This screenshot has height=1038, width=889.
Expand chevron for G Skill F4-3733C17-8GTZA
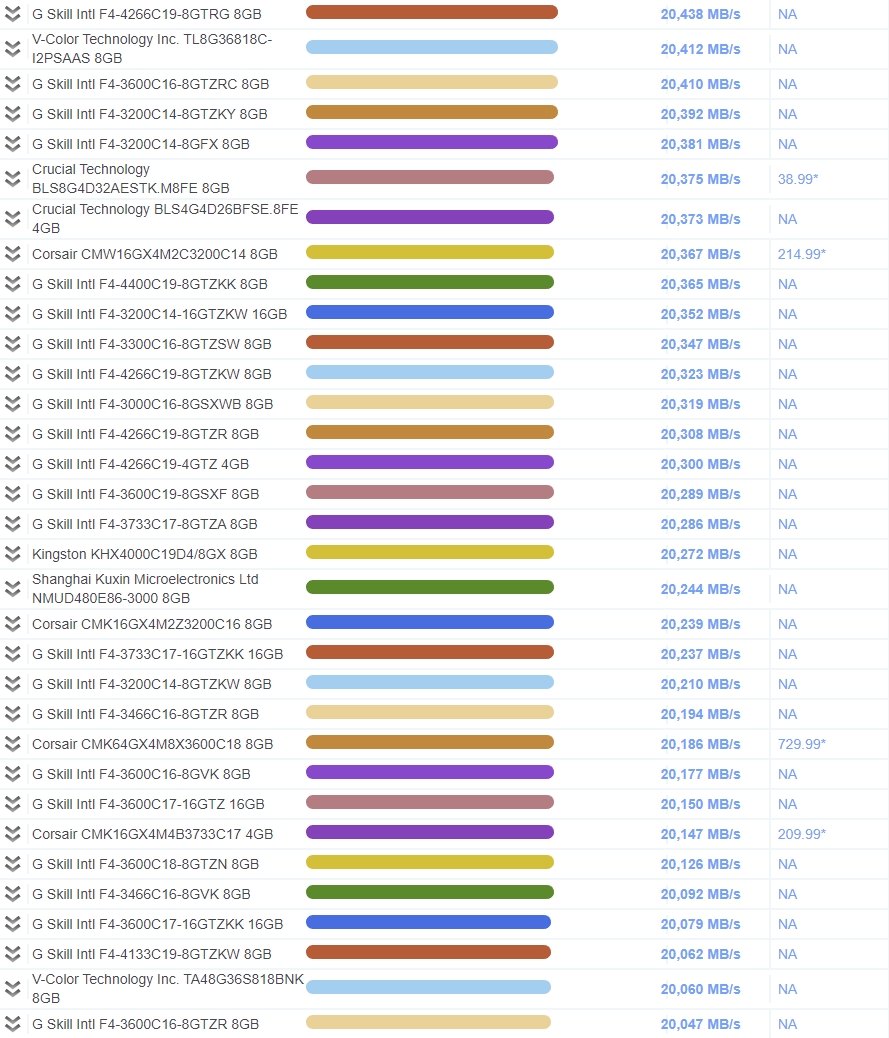[13, 524]
